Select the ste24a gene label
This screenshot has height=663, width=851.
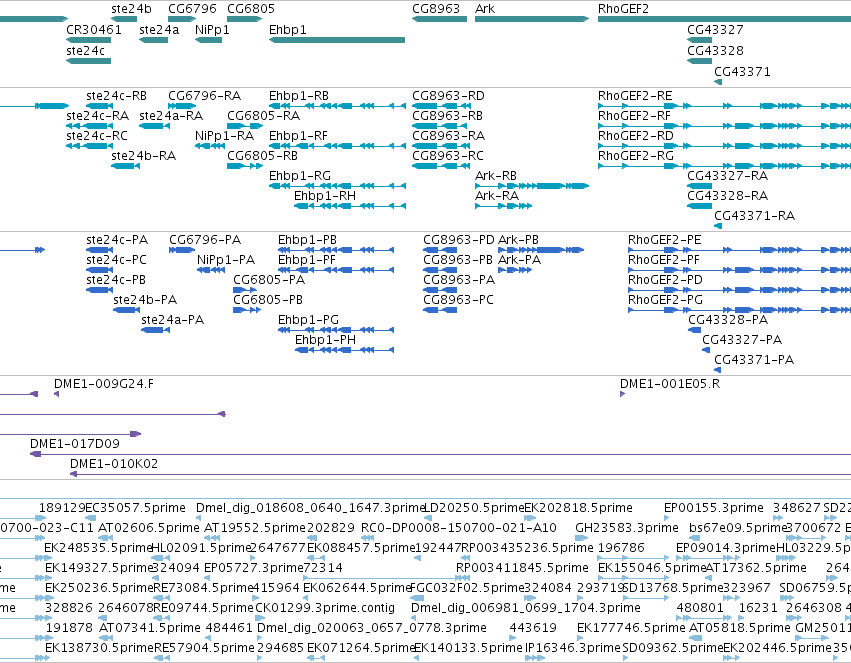(x=159, y=29)
